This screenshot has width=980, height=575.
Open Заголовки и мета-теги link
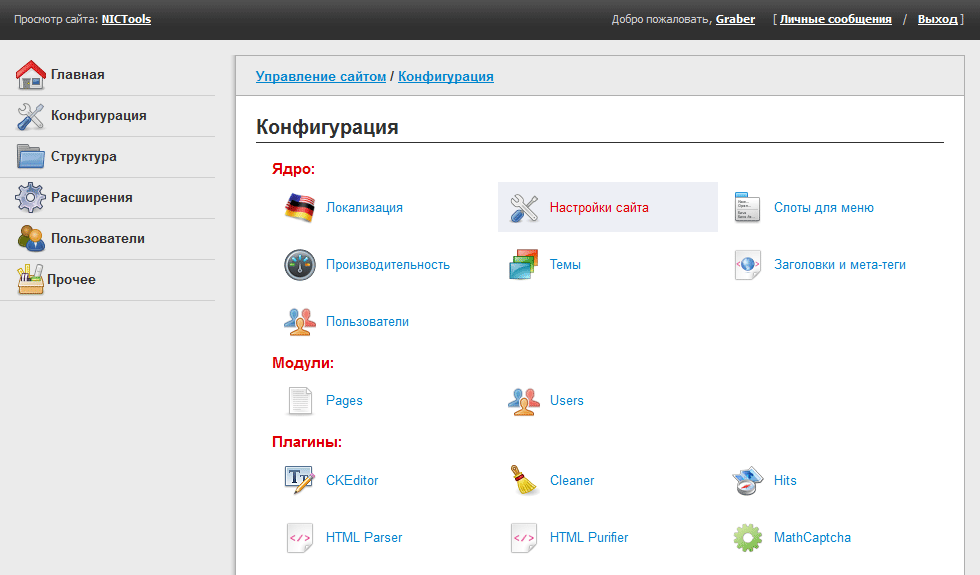[x=840, y=264]
